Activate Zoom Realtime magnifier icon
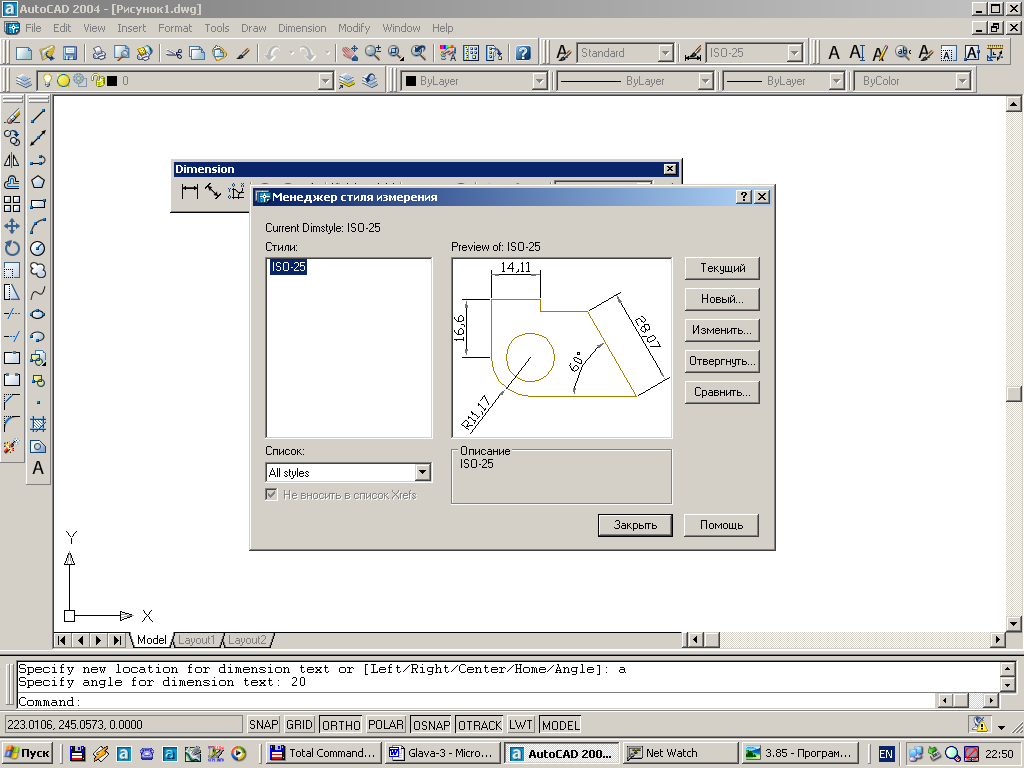 coord(373,53)
